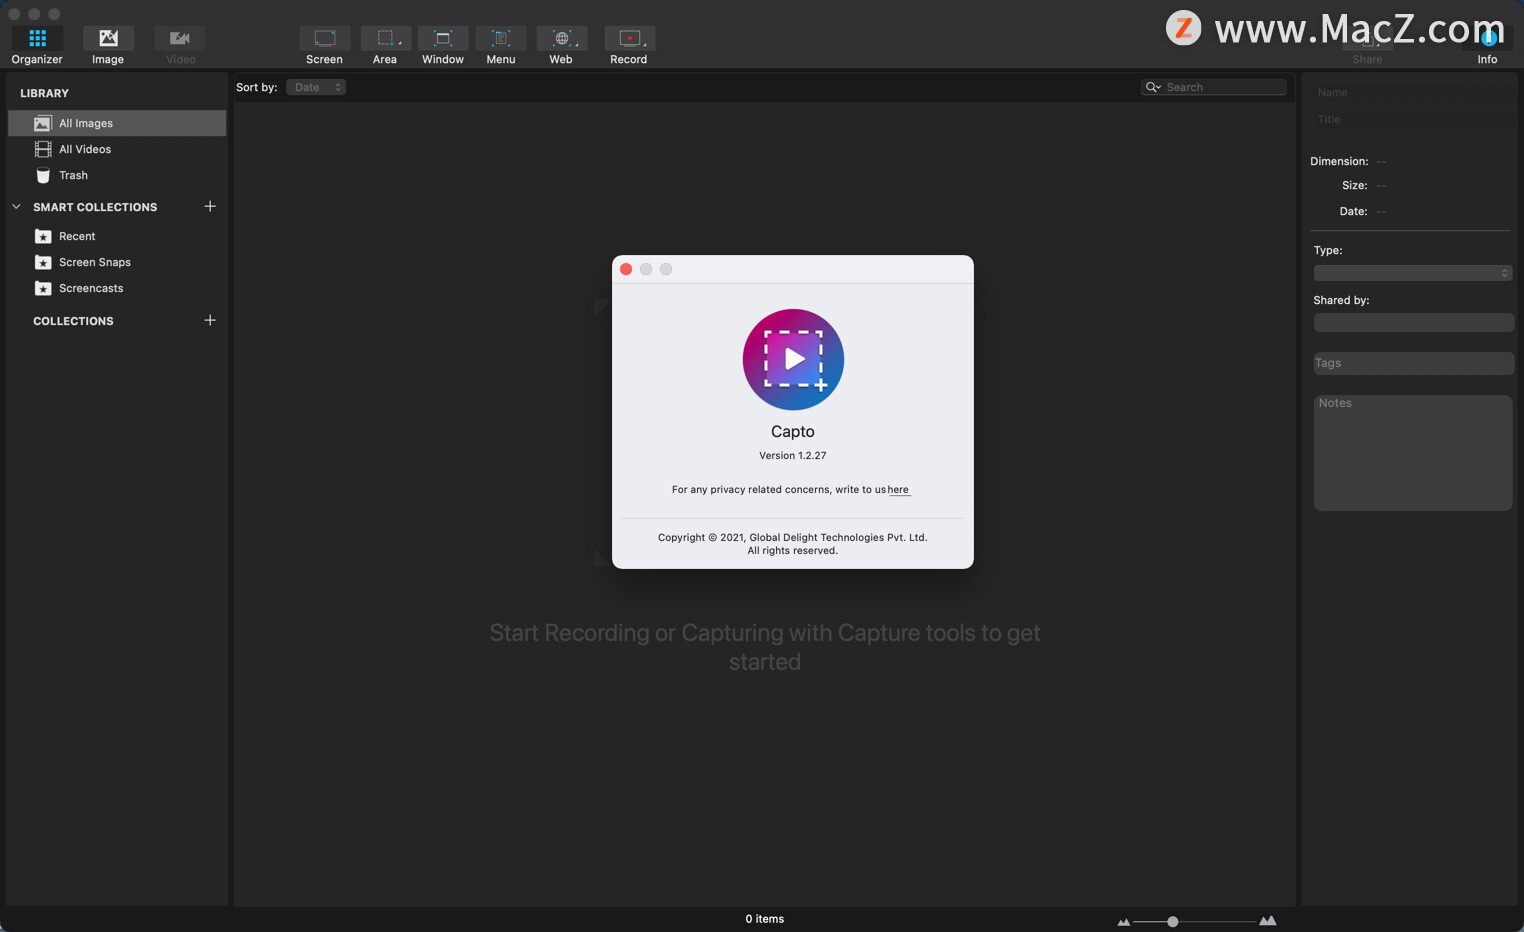Image resolution: width=1524 pixels, height=932 pixels.
Task: Open the Type dropdown
Action: click(x=1412, y=273)
